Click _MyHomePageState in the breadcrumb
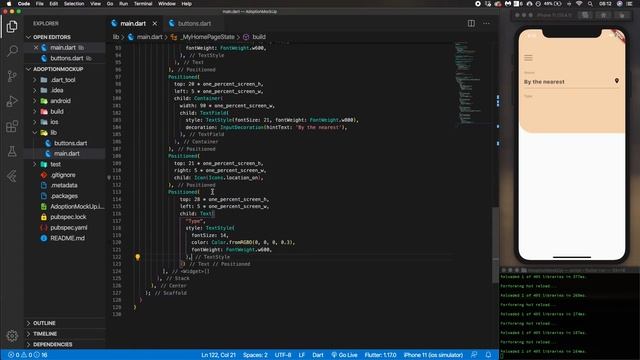640x360 pixels. pos(208,37)
